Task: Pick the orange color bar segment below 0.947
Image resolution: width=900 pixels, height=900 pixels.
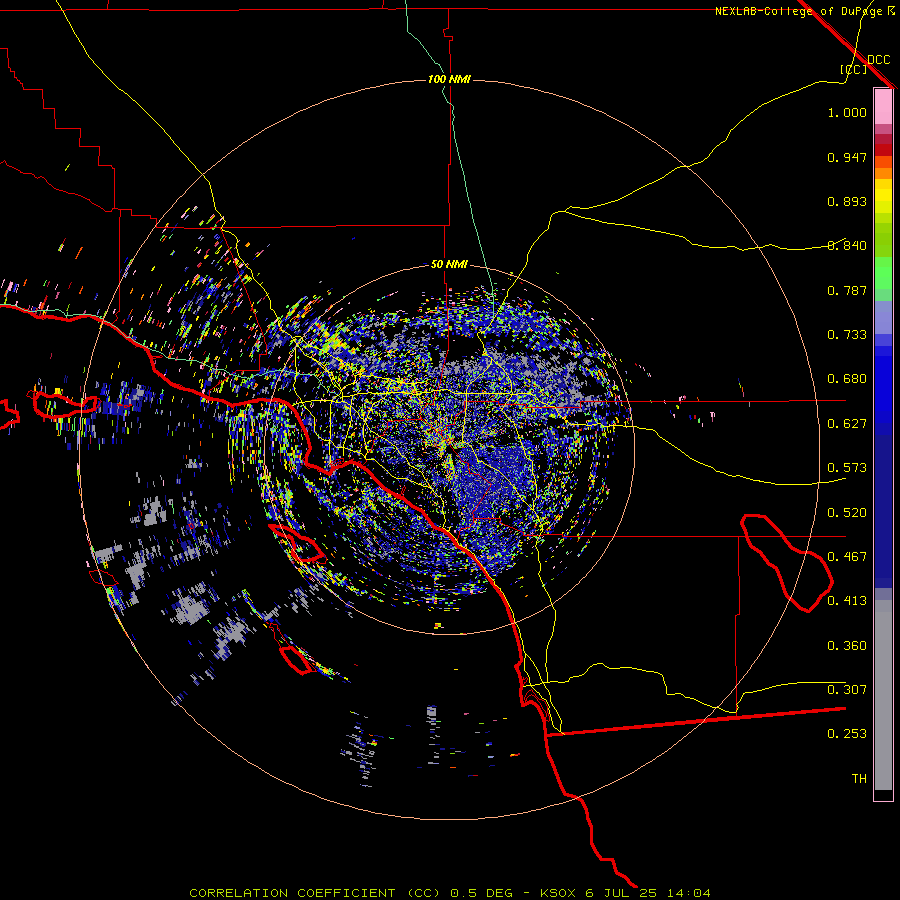Action: (x=883, y=168)
